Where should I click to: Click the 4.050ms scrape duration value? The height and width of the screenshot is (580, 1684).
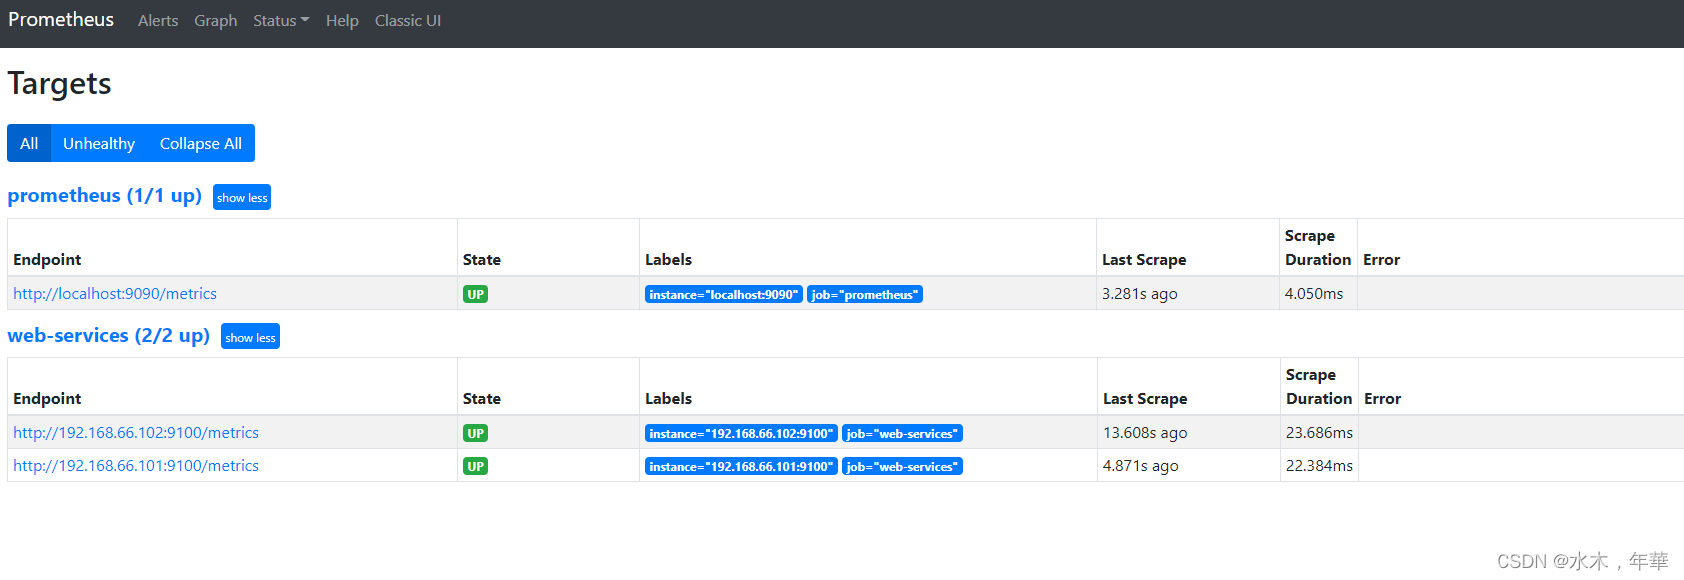point(1314,294)
